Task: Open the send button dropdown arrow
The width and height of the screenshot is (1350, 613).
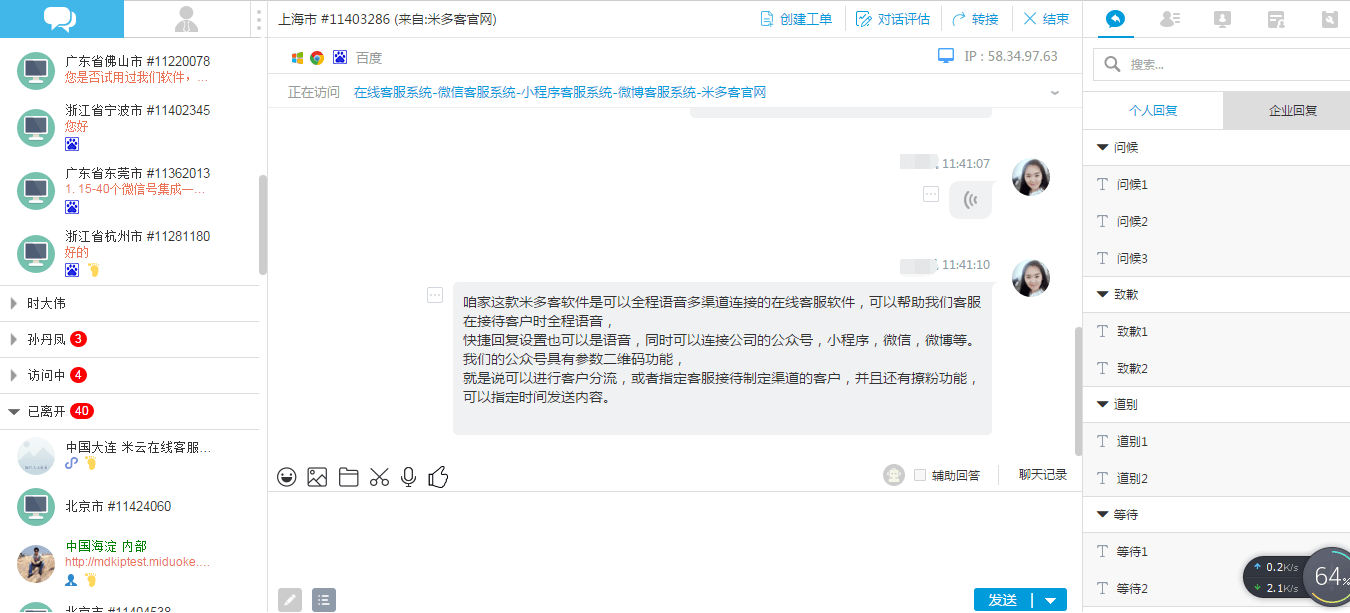Action: pyautogui.click(x=1050, y=600)
